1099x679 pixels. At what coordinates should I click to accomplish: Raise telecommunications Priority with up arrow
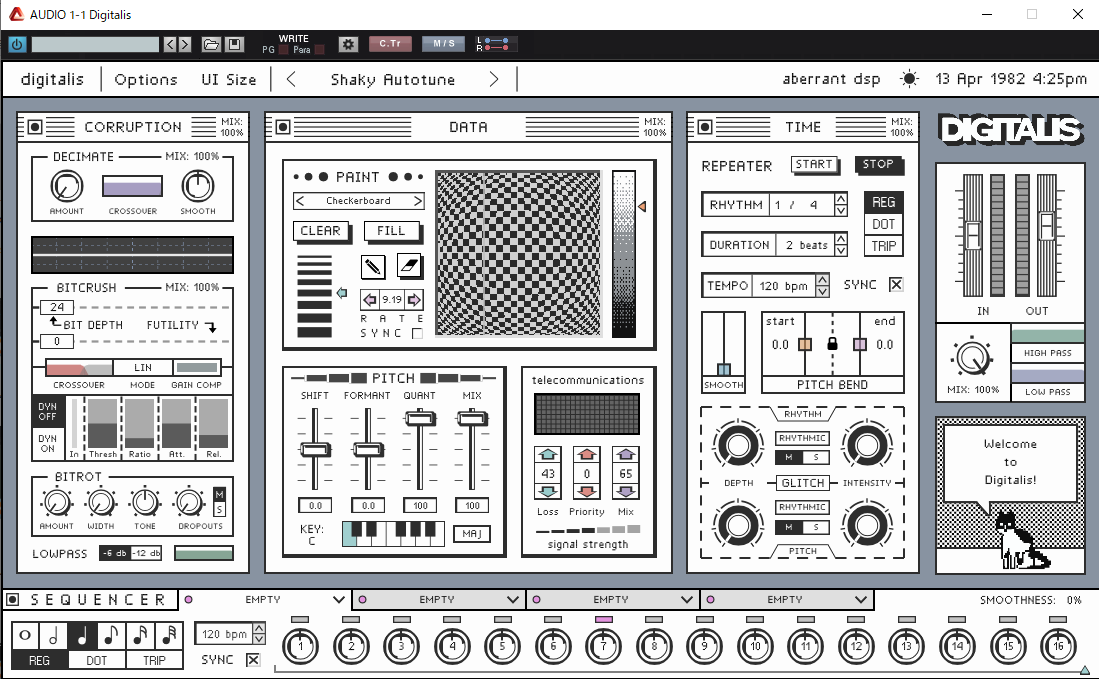tap(587, 454)
